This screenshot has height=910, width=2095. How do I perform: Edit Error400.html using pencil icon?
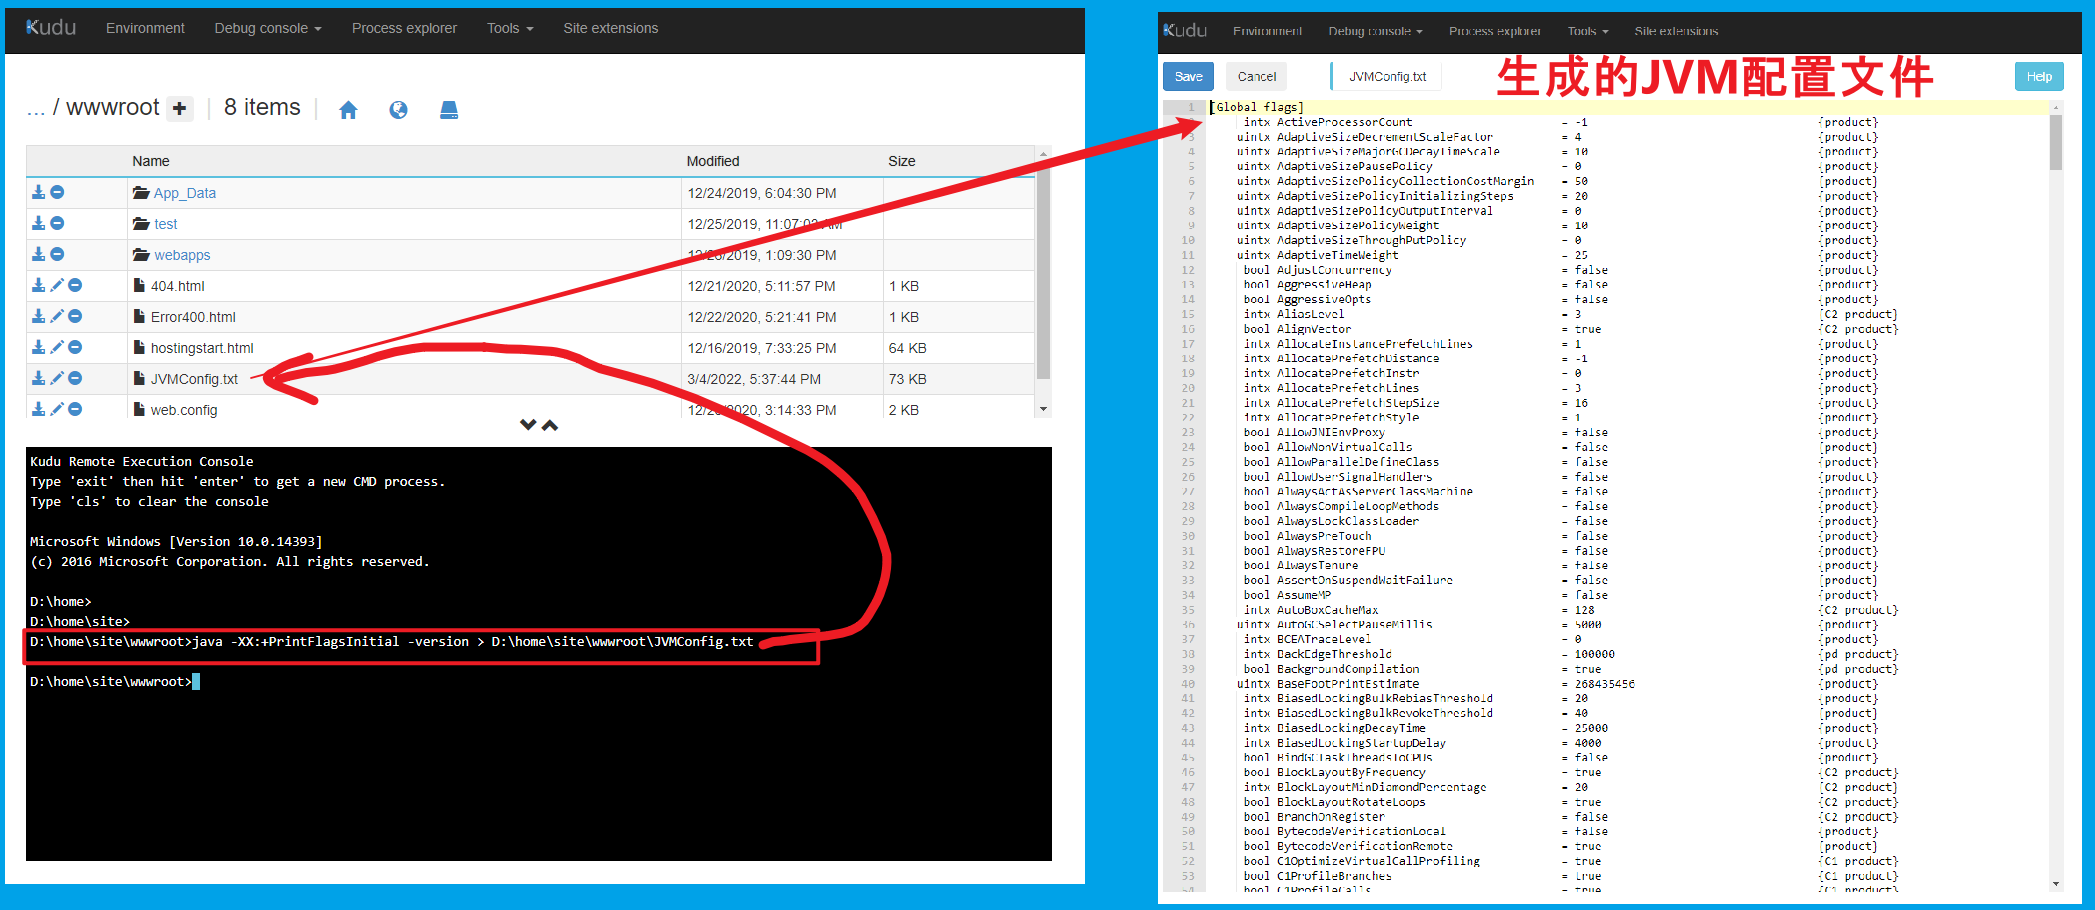(x=57, y=316)
